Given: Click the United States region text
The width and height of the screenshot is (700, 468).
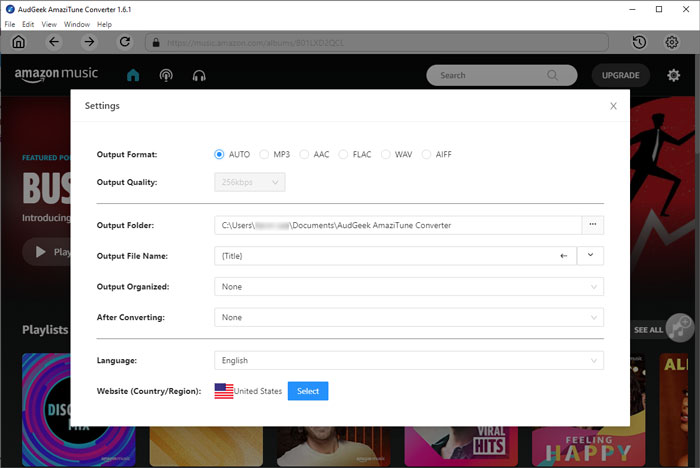Looking at the screenshot, I should click(x=258, y=391).
